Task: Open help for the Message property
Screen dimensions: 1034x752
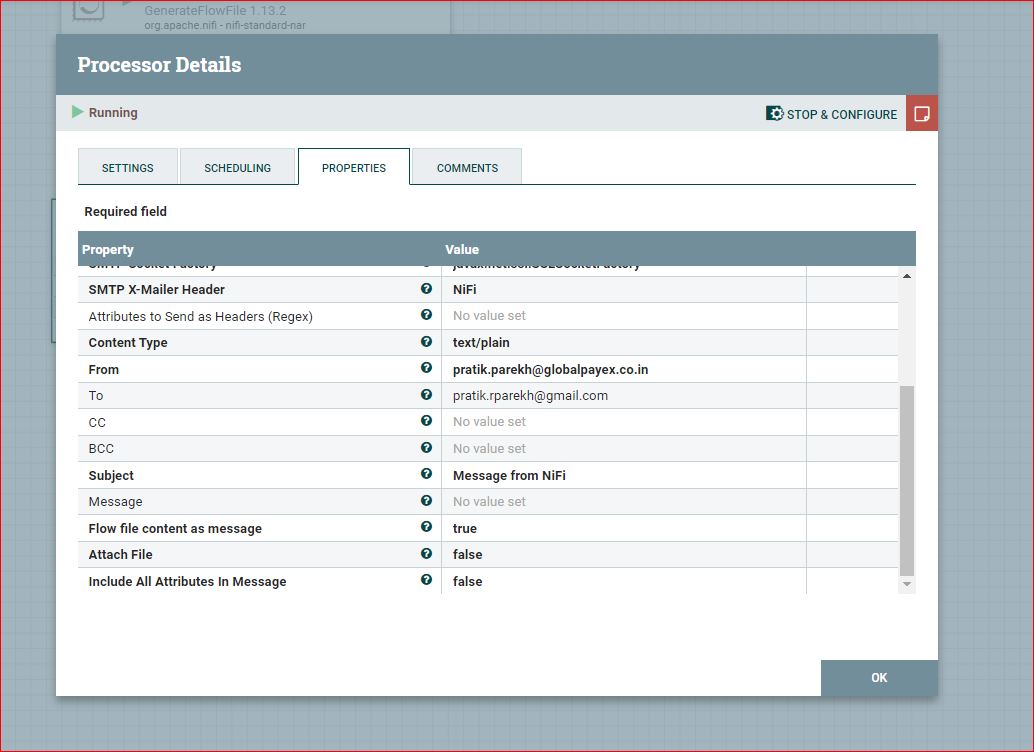Action: 426,501
